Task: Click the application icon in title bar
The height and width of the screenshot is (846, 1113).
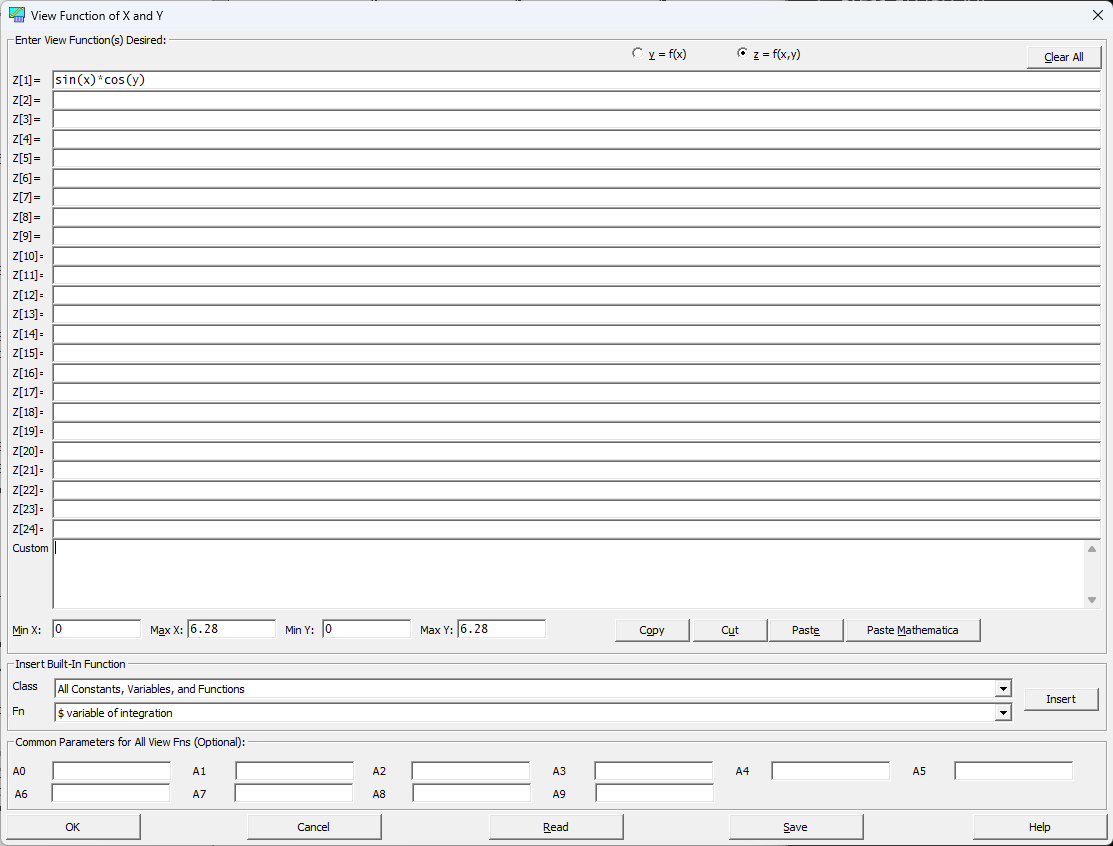Action: coord(16,15)
